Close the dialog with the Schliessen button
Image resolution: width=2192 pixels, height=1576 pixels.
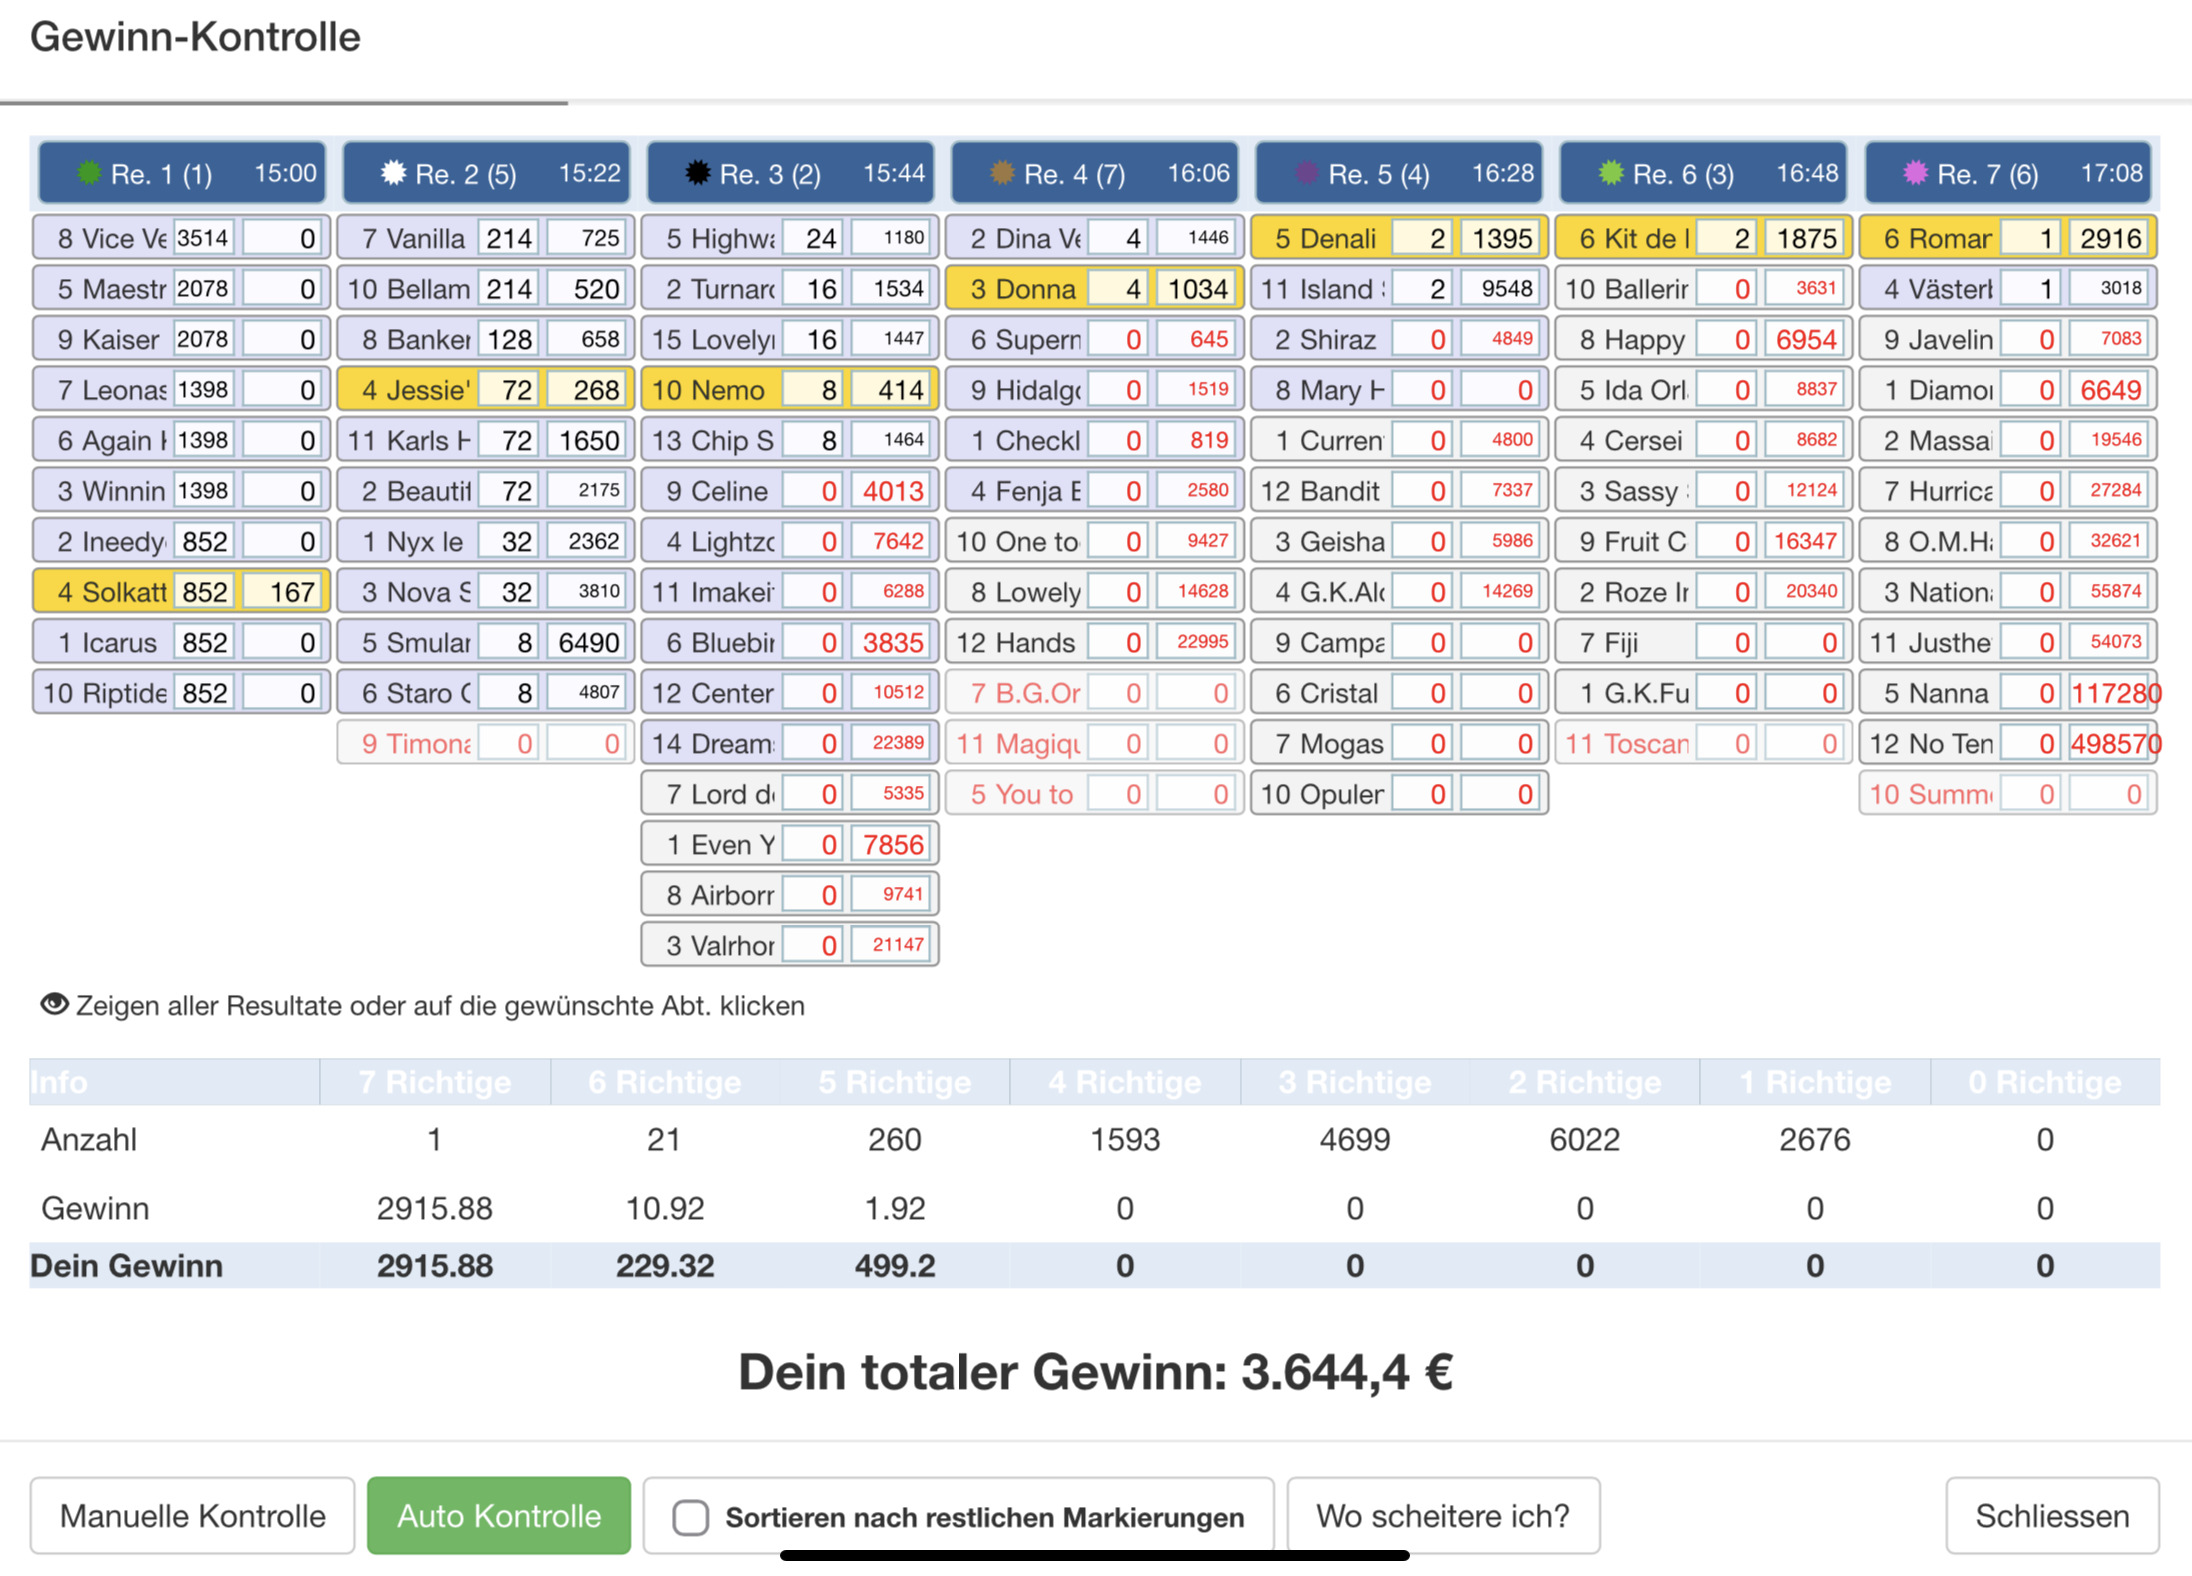(x=2052, y=1515)
